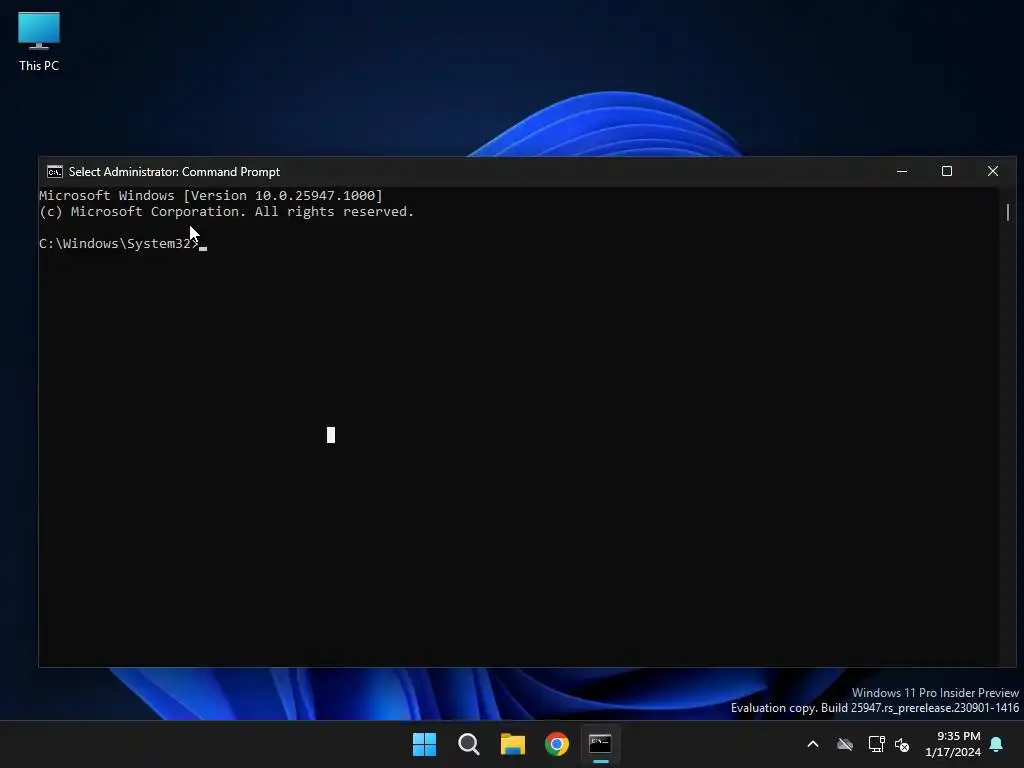The height and width of the screenshot is (768, 1024).
Task: Click the muted volume tray icon
Action: point(902,744)
